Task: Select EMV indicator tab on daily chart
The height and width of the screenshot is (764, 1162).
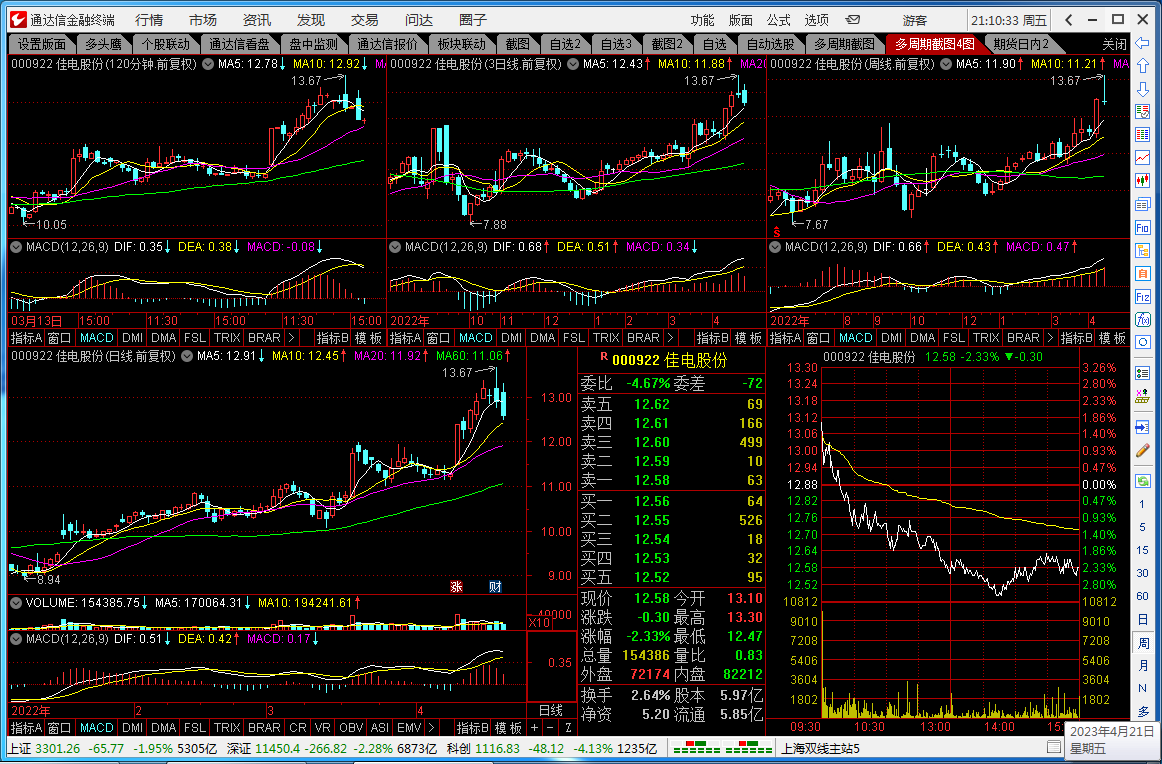Action: tap(409, 728)
